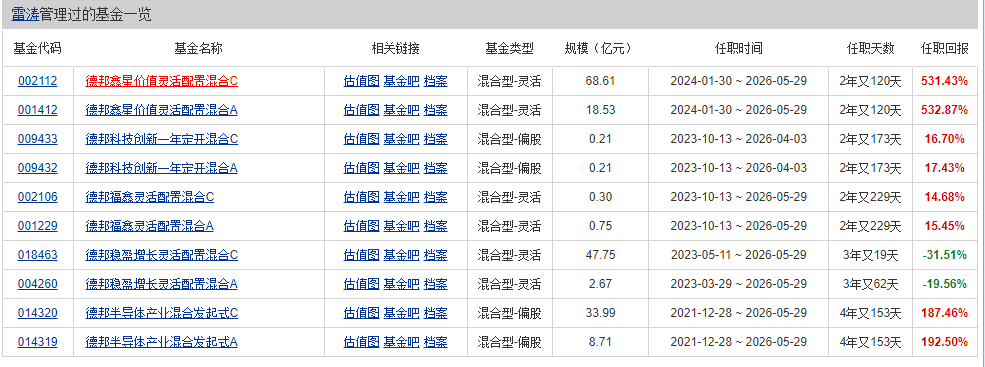Select the 47.75 fund size cell
The width and height of the screenshot is (985, 367).
(x=601, y=255)
